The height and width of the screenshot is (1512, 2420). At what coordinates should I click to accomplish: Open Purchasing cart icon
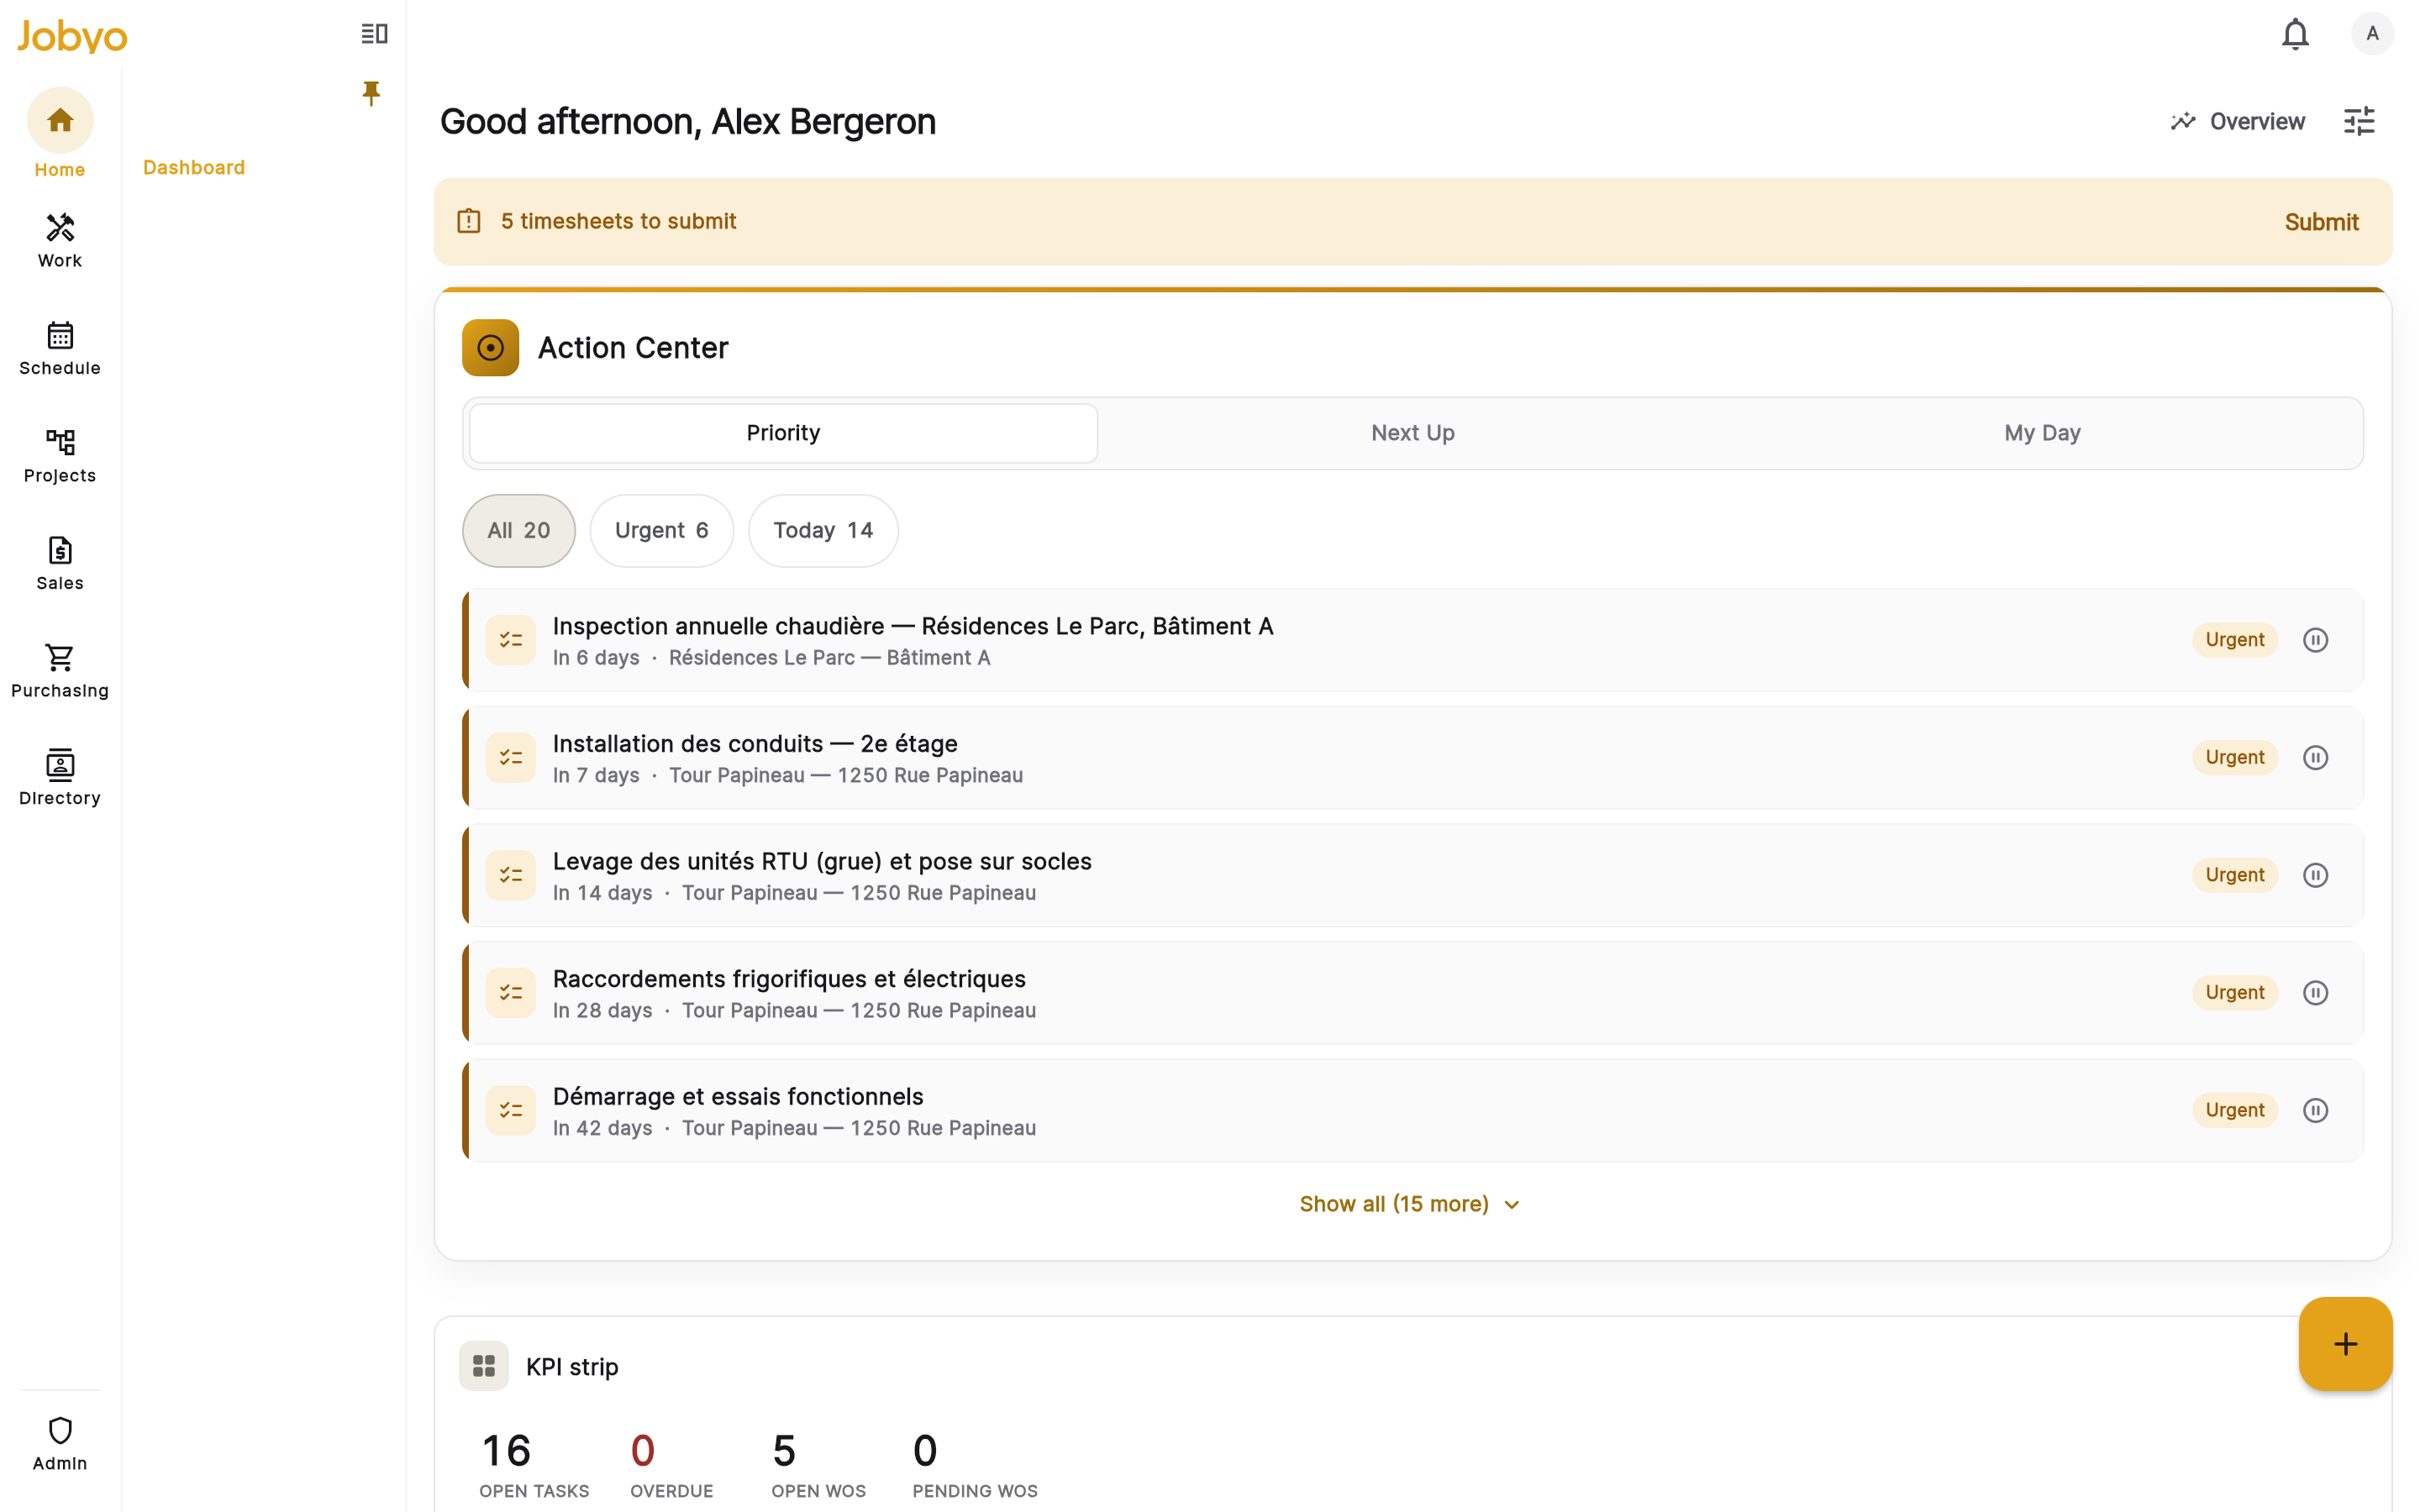60,657
